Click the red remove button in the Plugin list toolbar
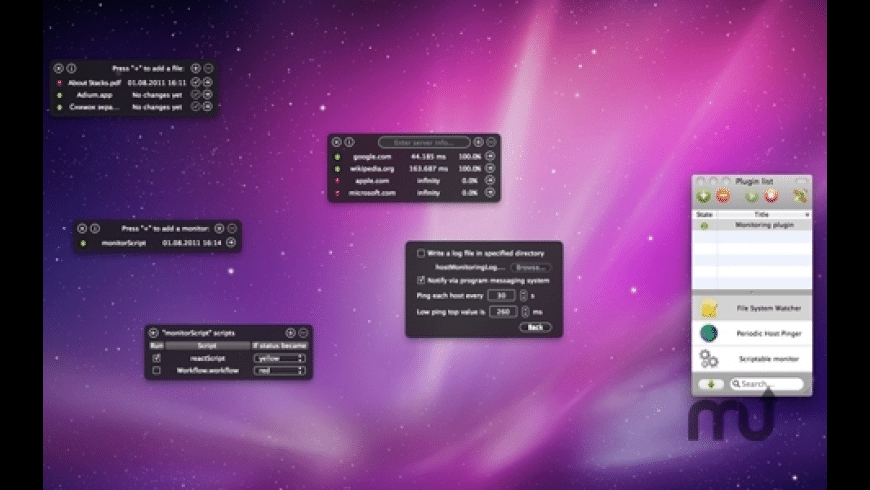870x490 pixels. 722,196
